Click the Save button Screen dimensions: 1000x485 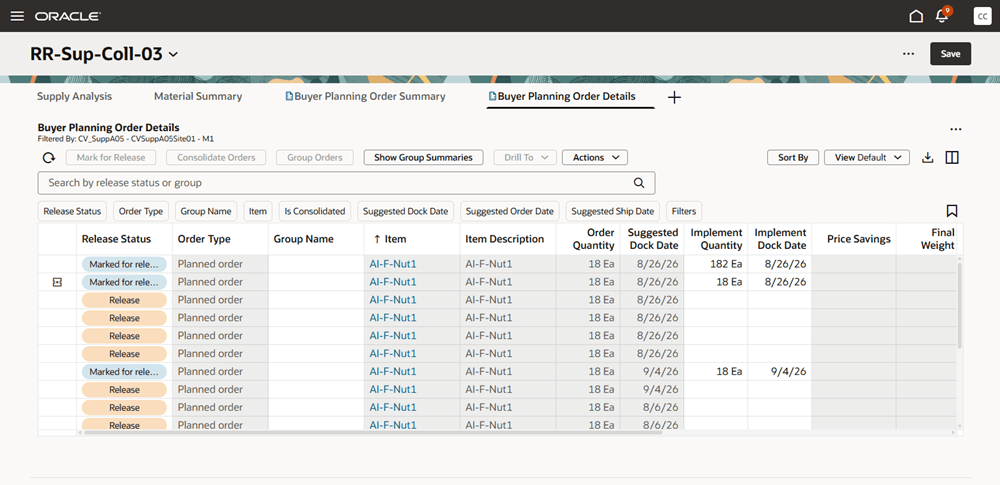[x=950, y=54]
